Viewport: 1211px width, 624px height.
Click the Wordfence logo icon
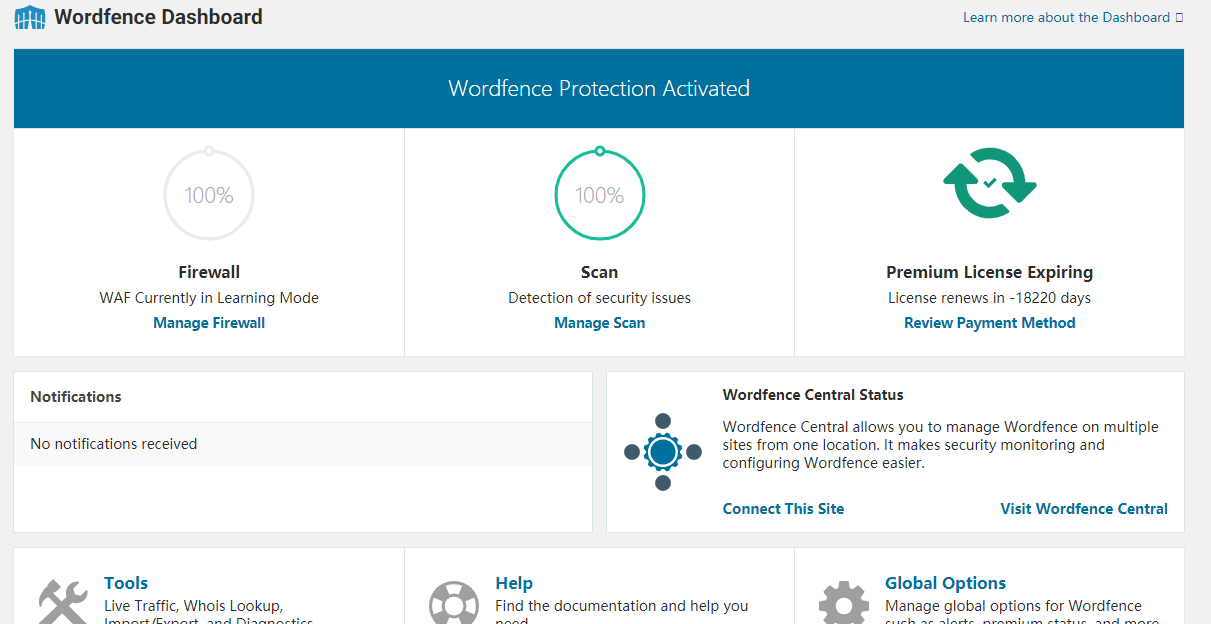pos(30,18)
